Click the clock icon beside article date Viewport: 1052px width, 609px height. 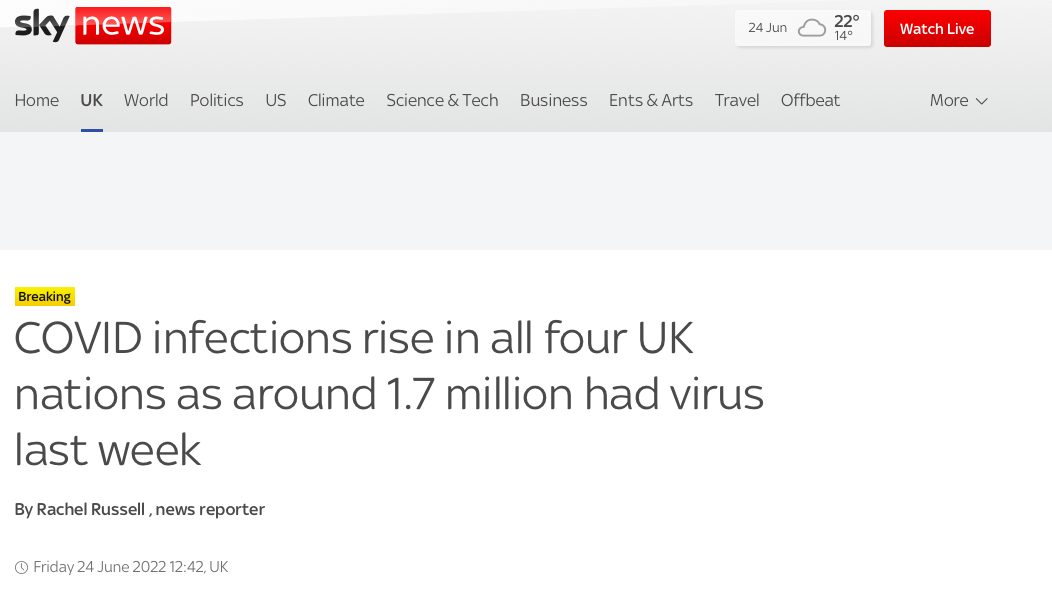click(21, 568)
